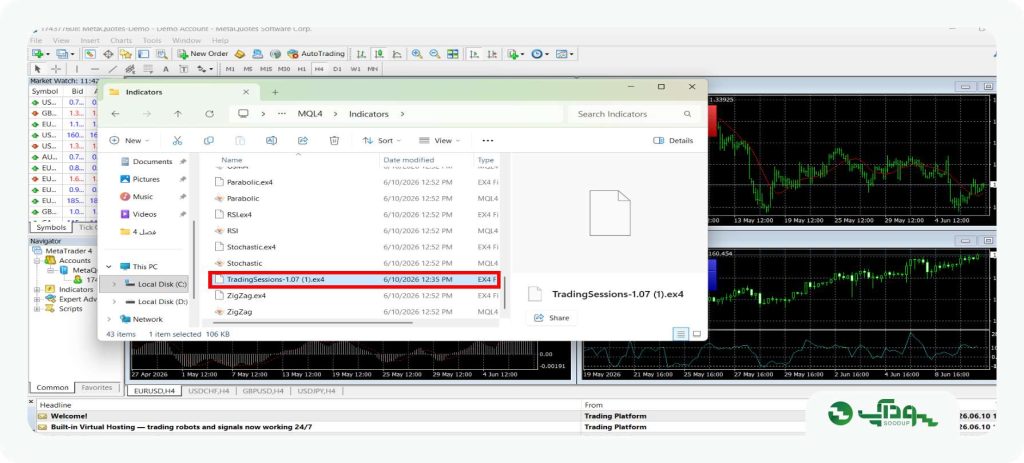Click MQL4 in the address breadcrumb
The height and width of the screenshot is (463, 1024).
310,114
